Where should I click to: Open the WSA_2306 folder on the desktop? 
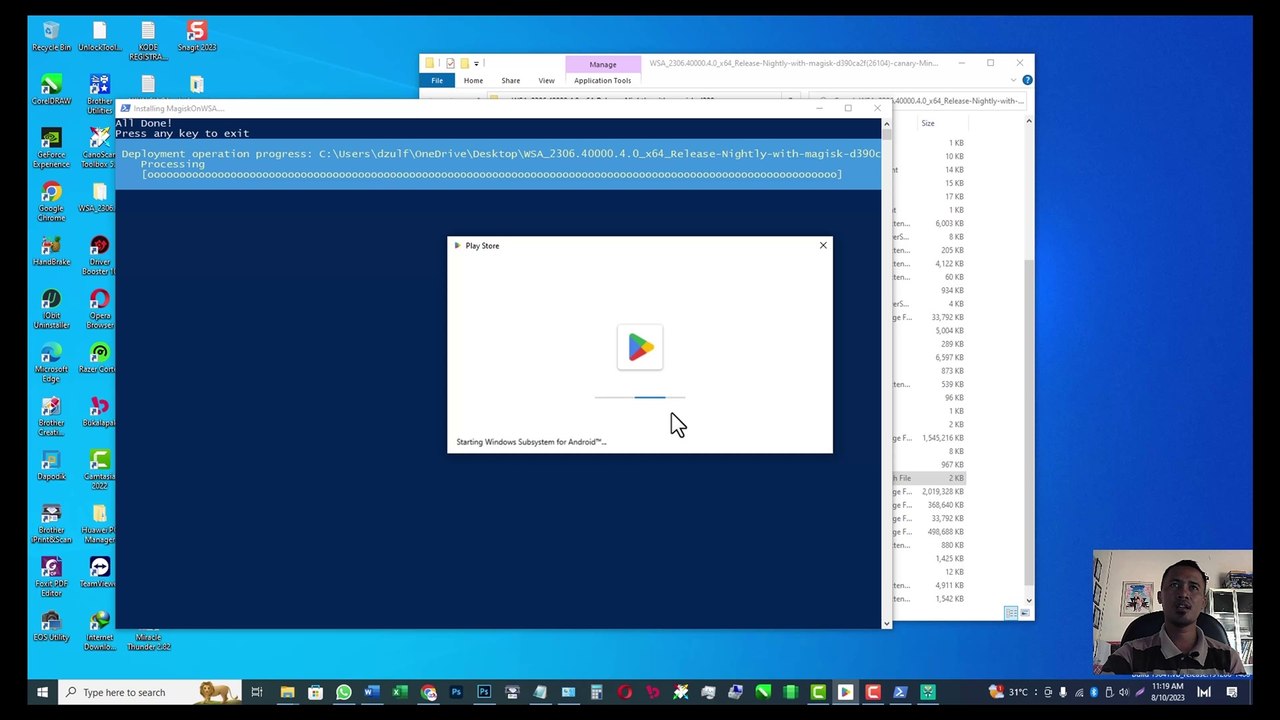[99, 197]
